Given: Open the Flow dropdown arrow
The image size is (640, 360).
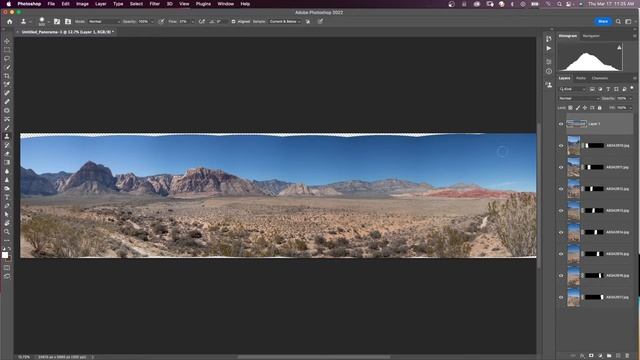Looking at the screenshot, I should point(192,22).
